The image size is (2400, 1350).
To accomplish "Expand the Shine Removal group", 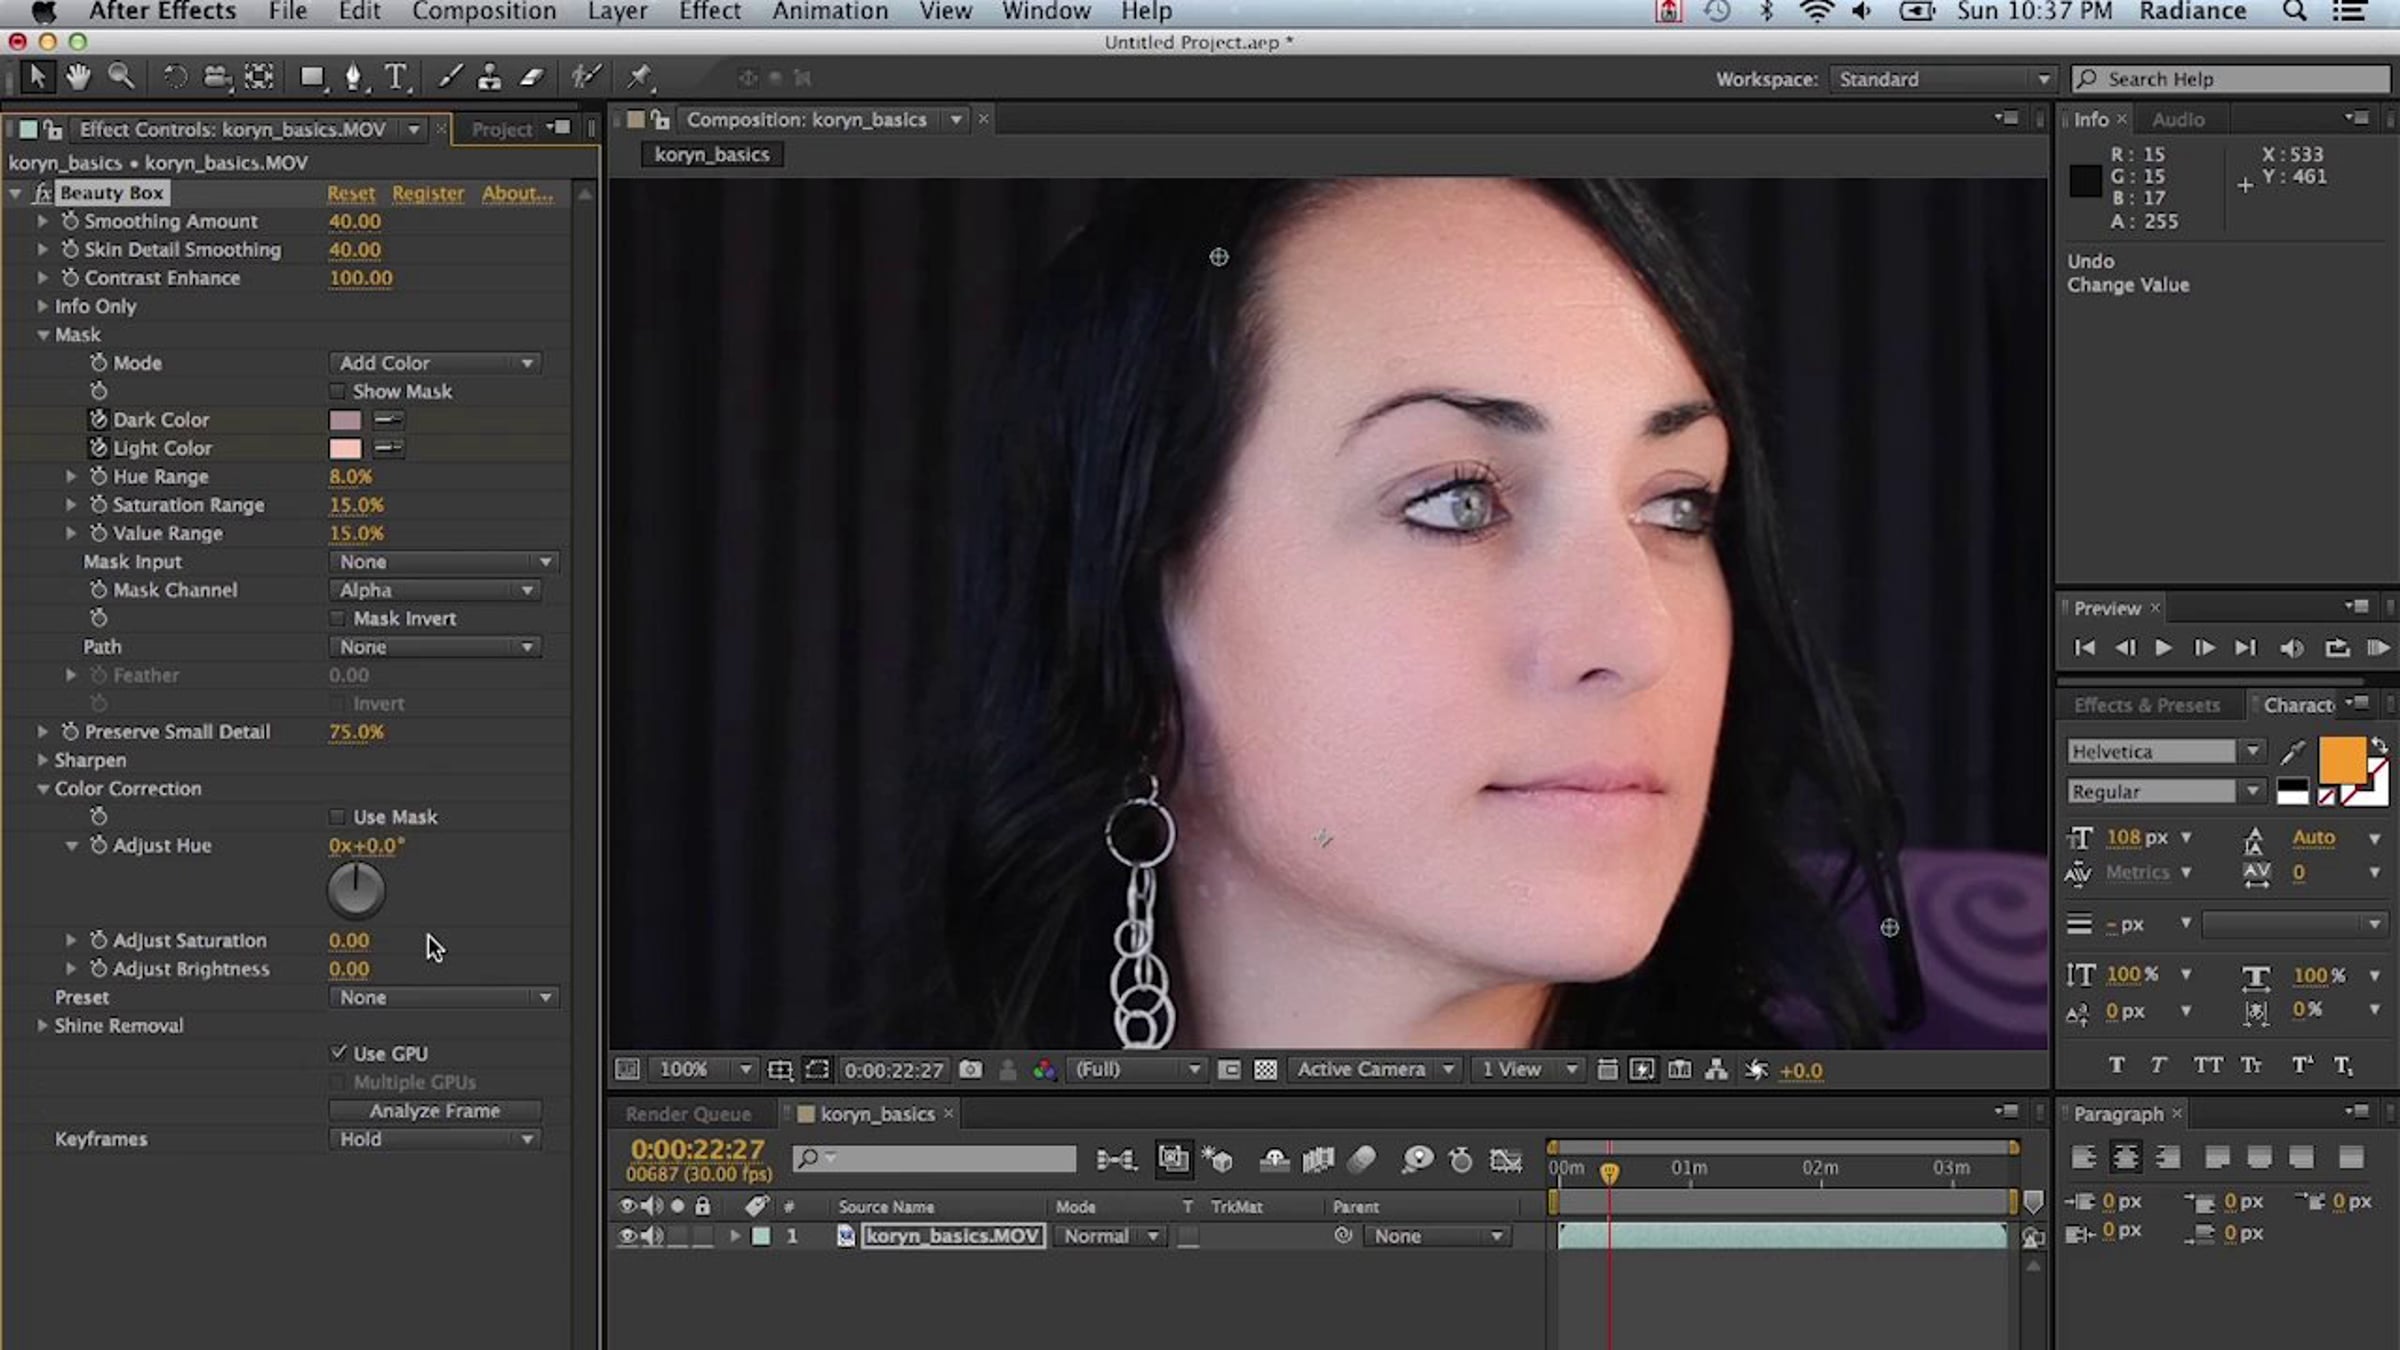I will tap(43, 1025).
